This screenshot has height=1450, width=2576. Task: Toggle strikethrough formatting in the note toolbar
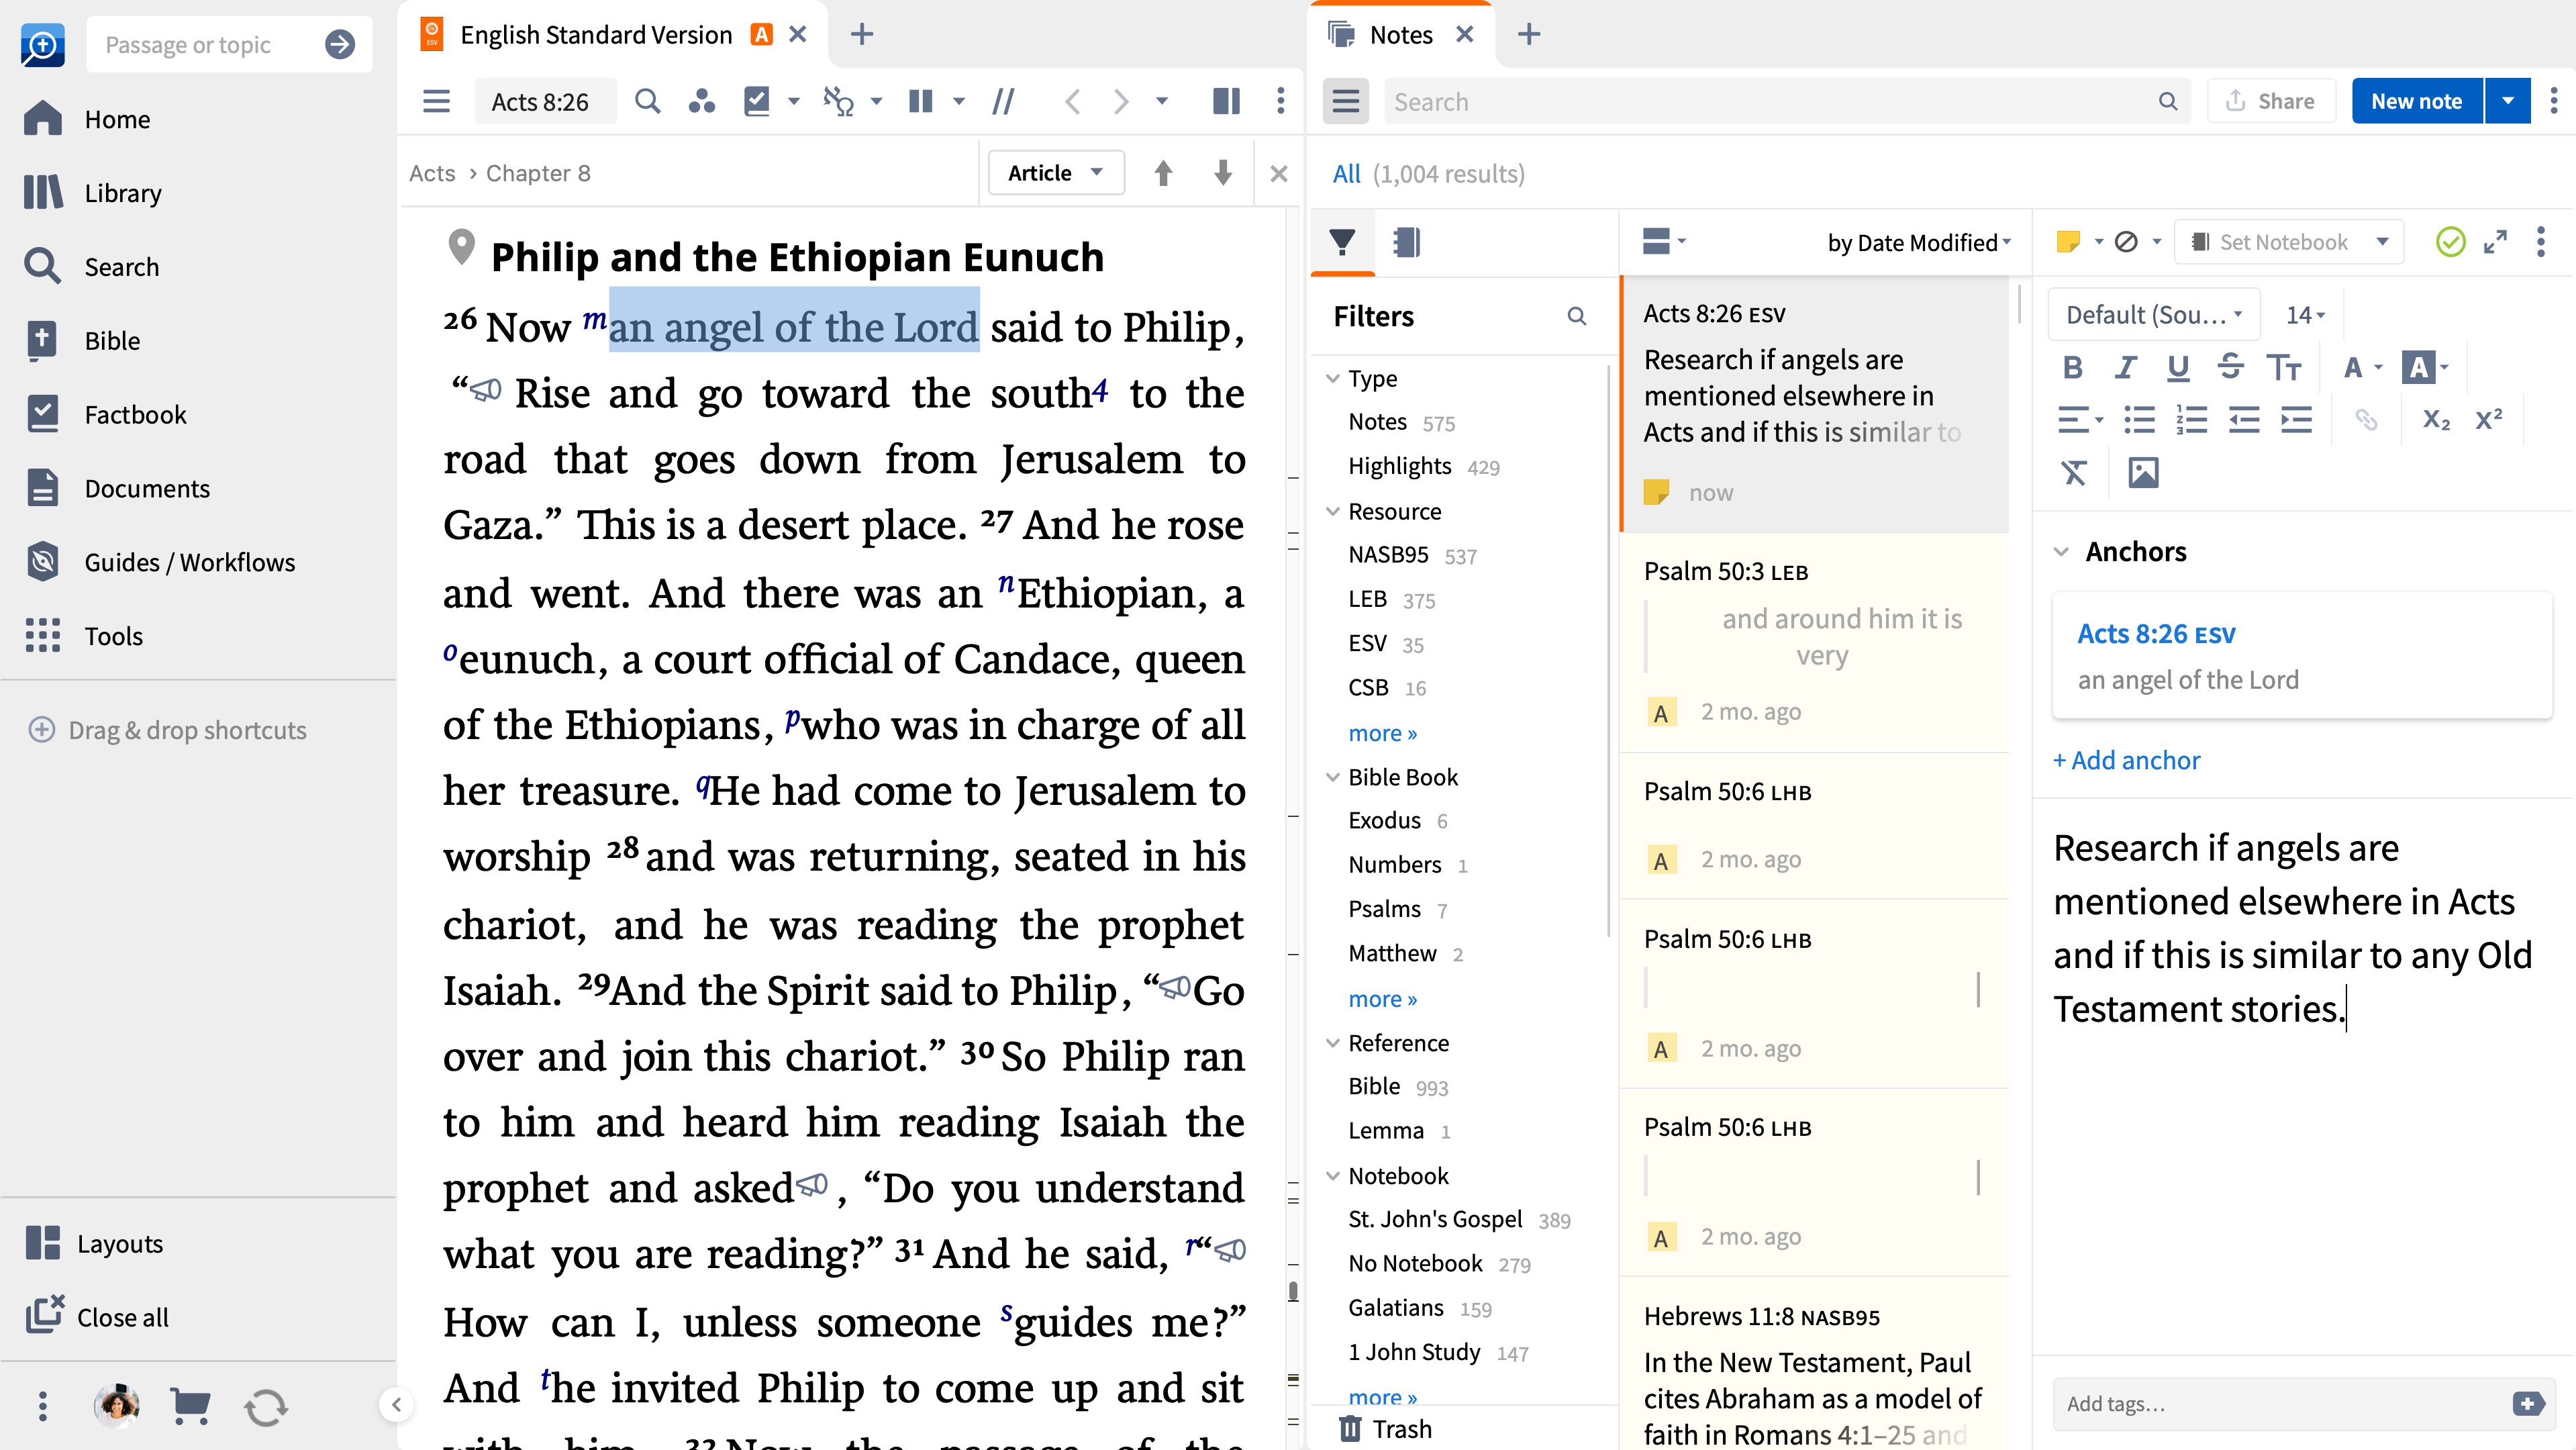coord(2231,367)
